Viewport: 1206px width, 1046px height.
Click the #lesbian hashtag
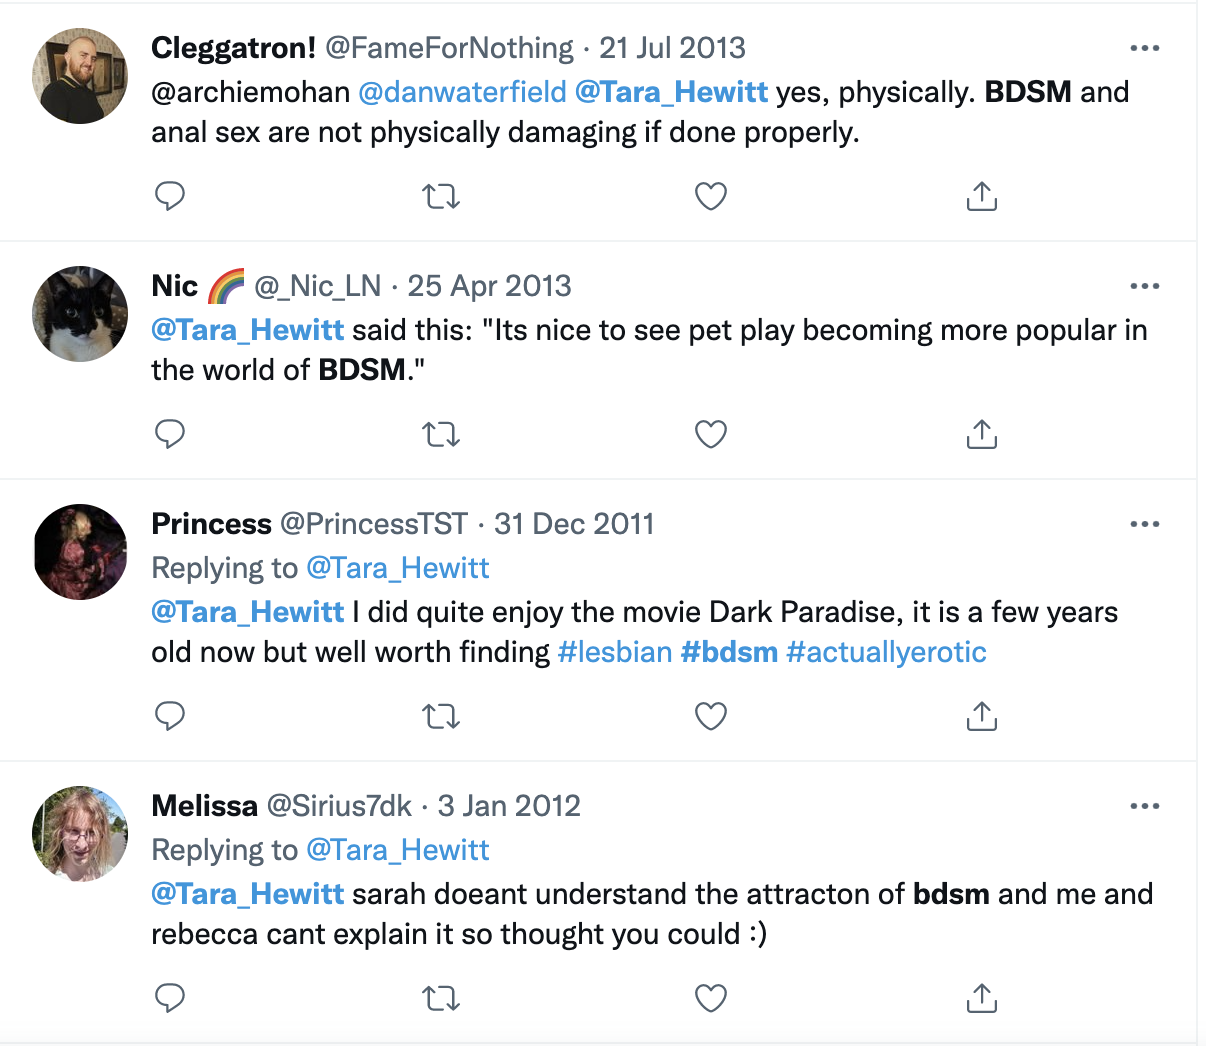point(615,652)
